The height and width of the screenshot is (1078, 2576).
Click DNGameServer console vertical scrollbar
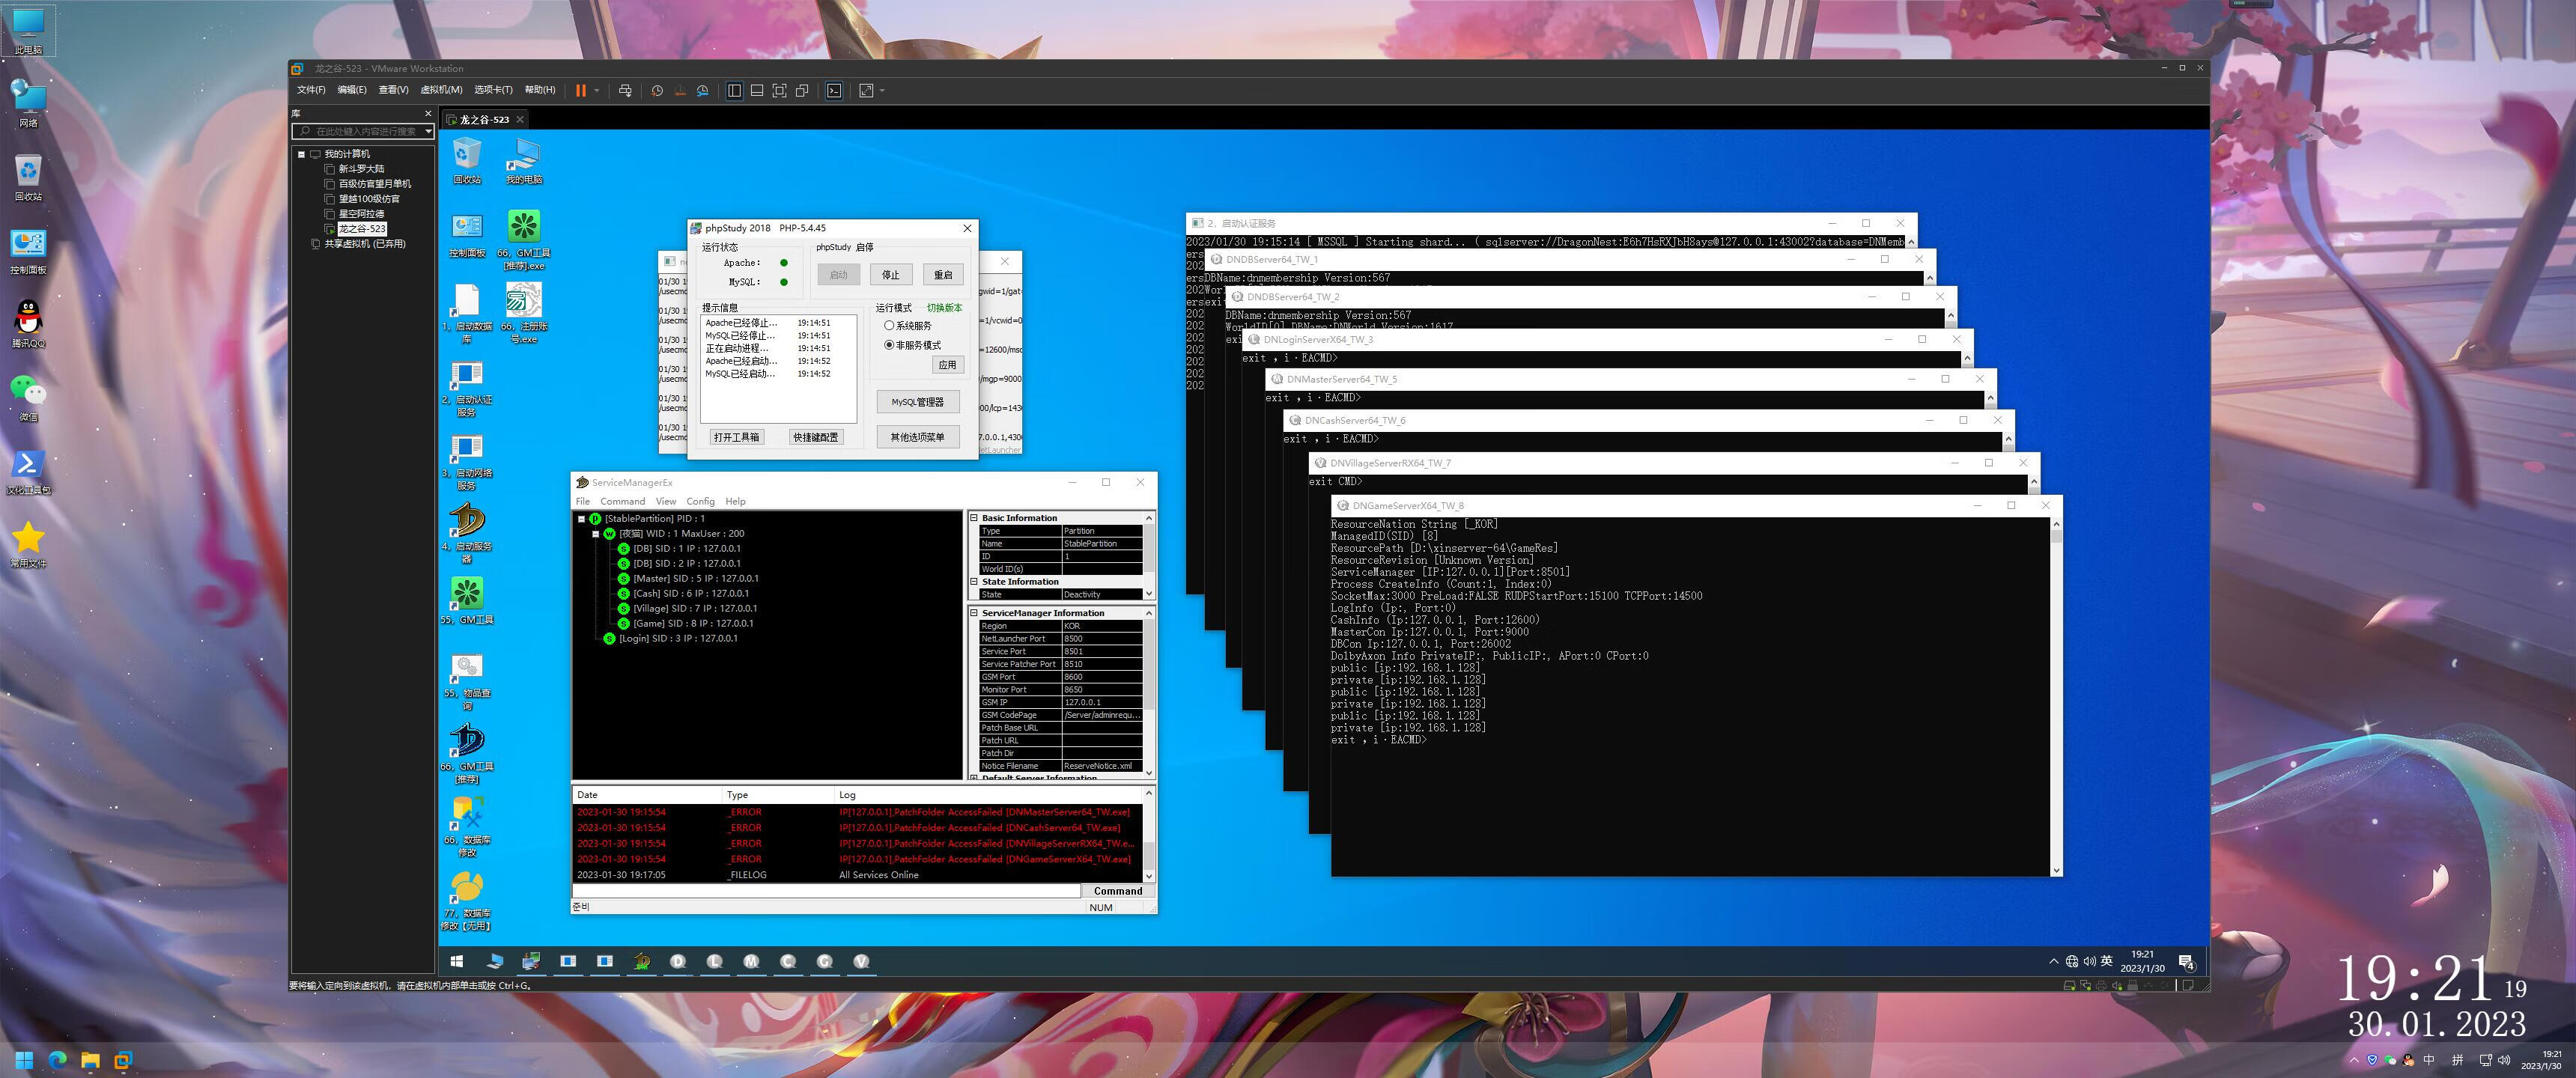click(2056, 700)
